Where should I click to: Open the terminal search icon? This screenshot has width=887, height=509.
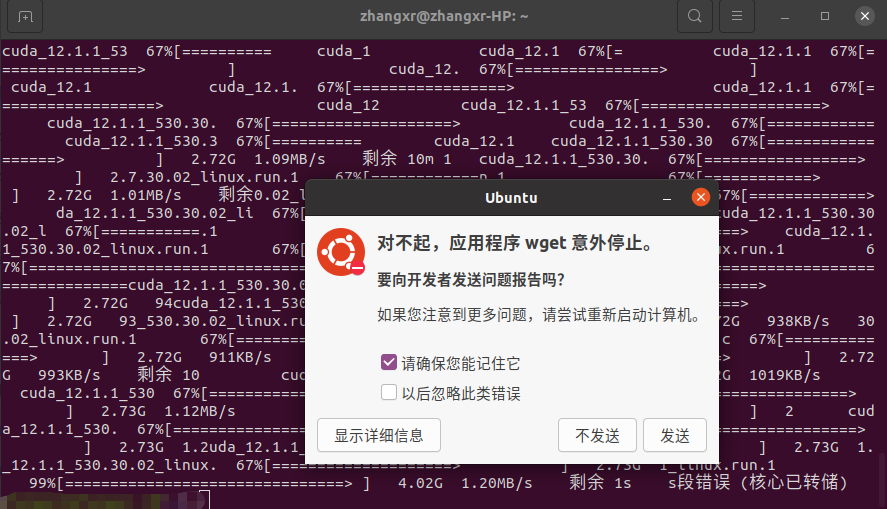click(695, 16)
